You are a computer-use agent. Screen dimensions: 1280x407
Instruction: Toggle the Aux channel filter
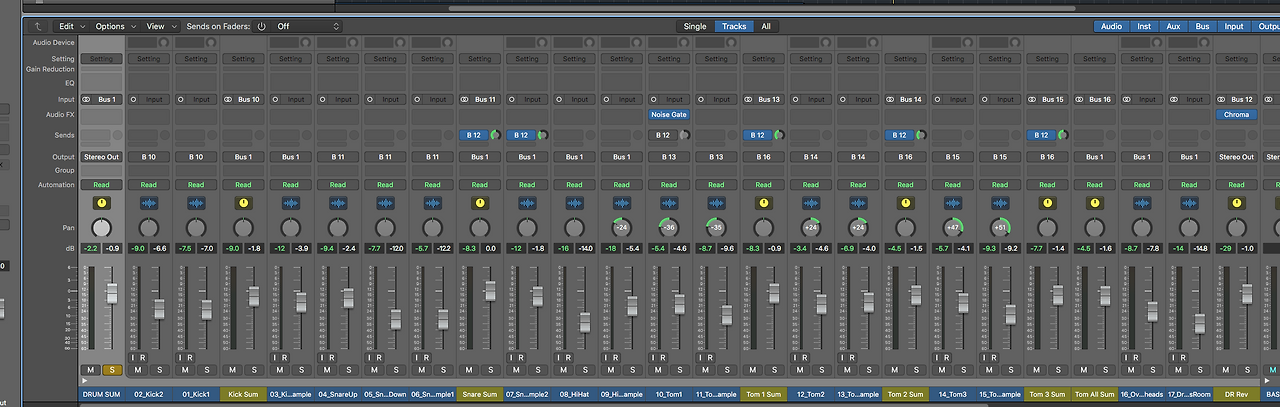pyautogui.click(x=1173, y=26)
